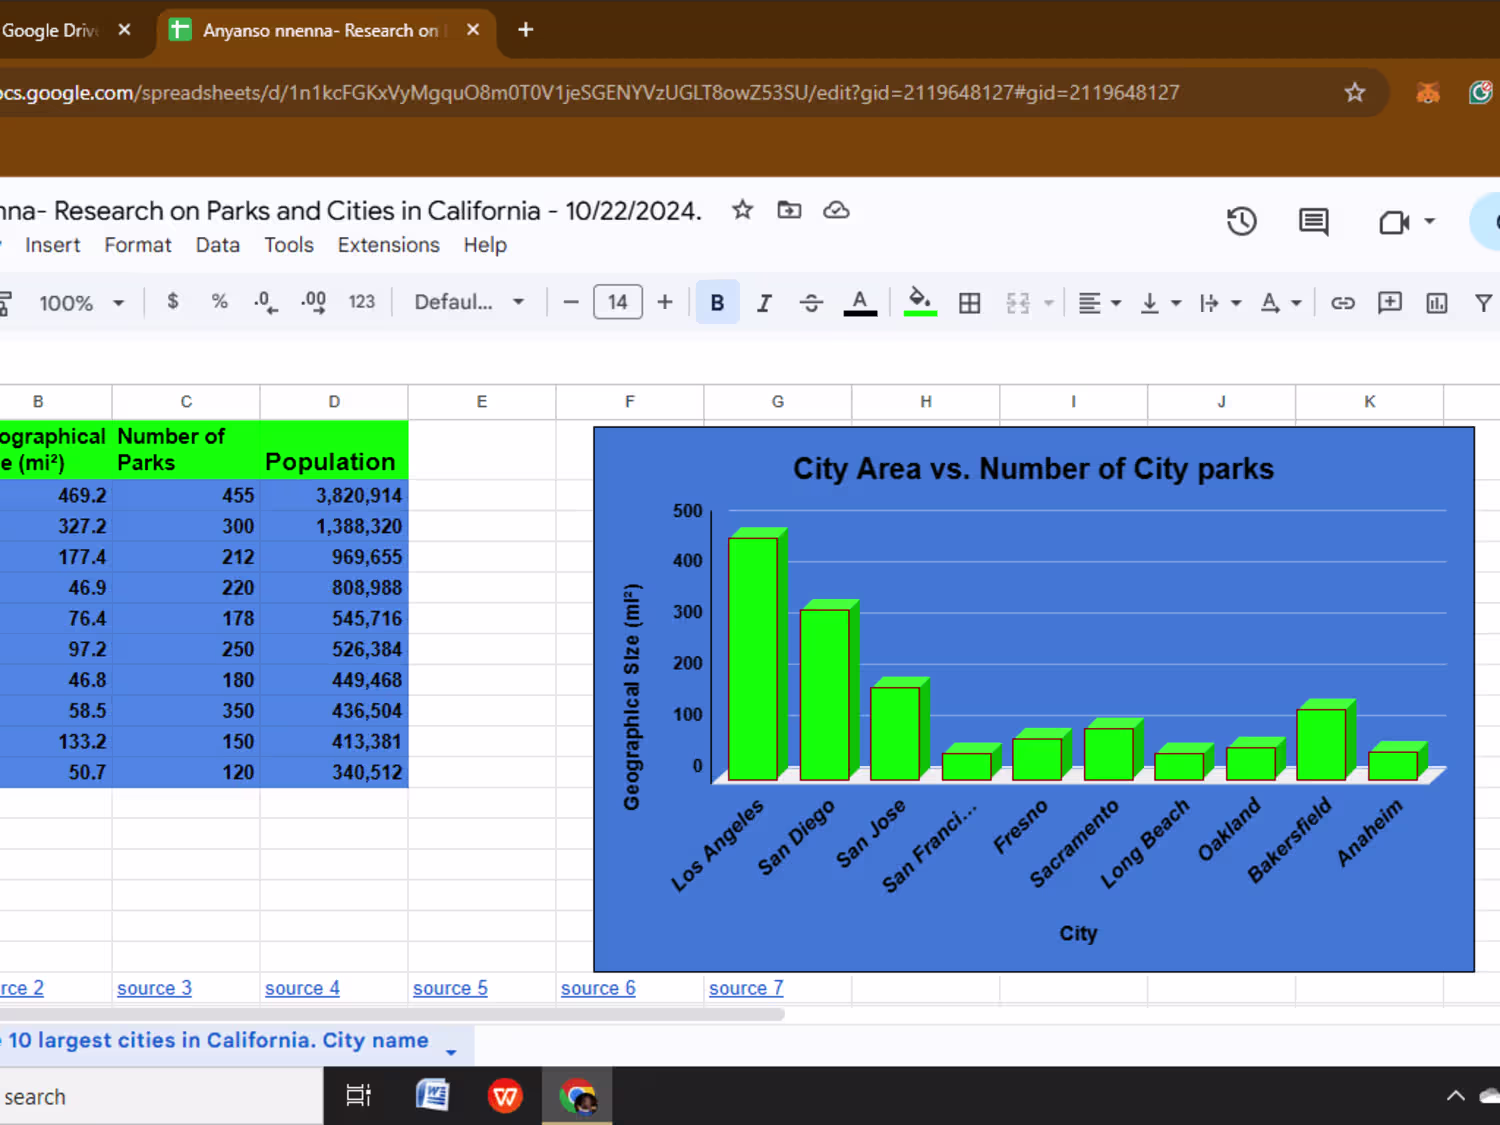The image size is (1500, 1125).
Task: Open the horizontal align dropdown
Action: tap(1099, 303)
